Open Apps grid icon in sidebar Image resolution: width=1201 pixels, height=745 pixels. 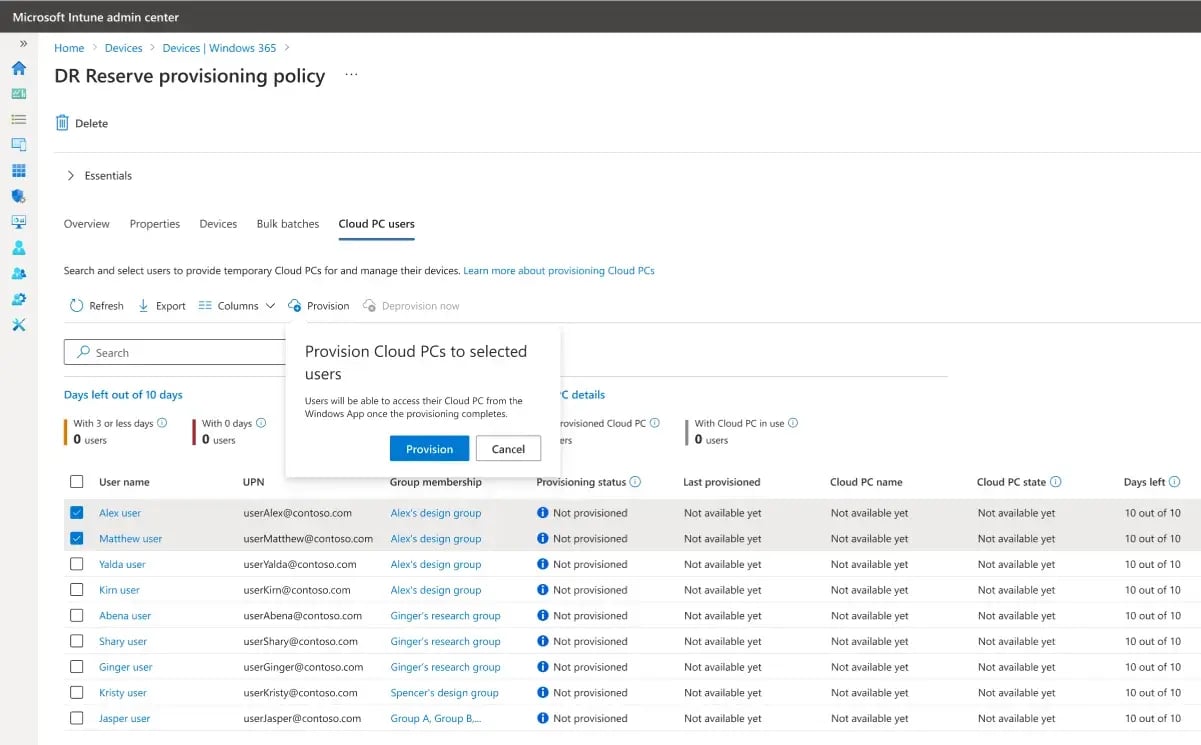coord(18,171)
